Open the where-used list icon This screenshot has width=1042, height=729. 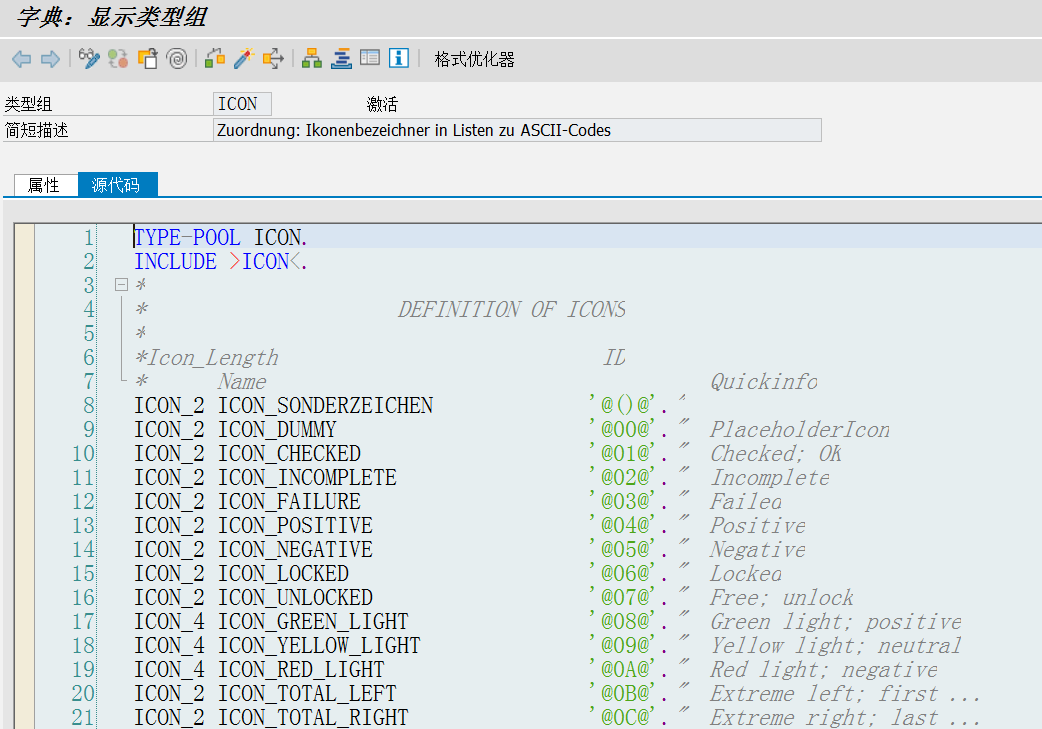click(213, 58)
